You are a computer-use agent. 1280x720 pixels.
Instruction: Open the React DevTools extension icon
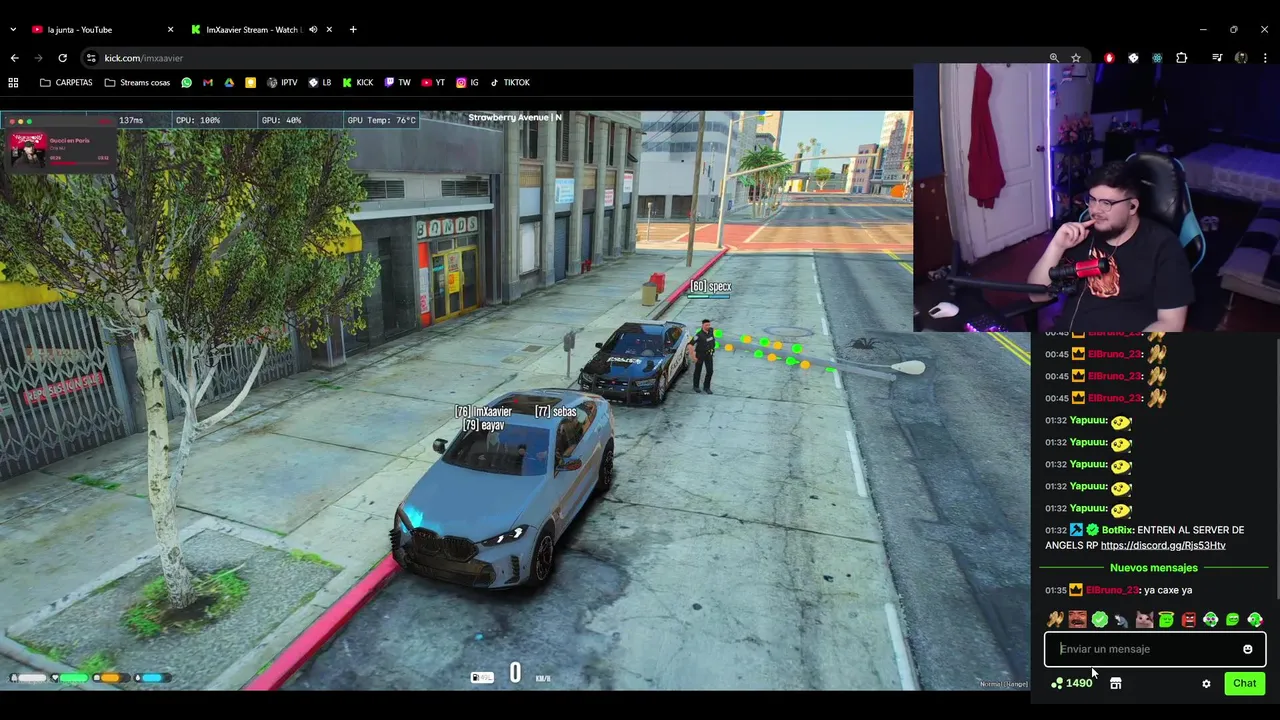1157,58
